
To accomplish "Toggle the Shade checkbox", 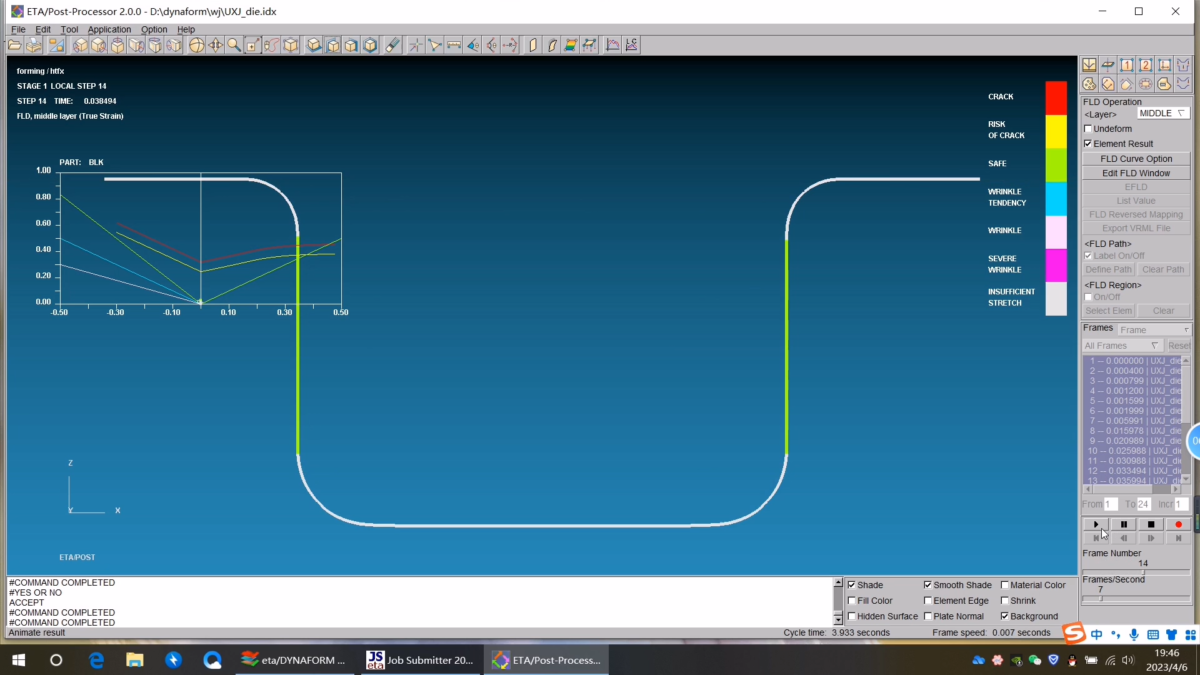I will (x=852, y=585).
